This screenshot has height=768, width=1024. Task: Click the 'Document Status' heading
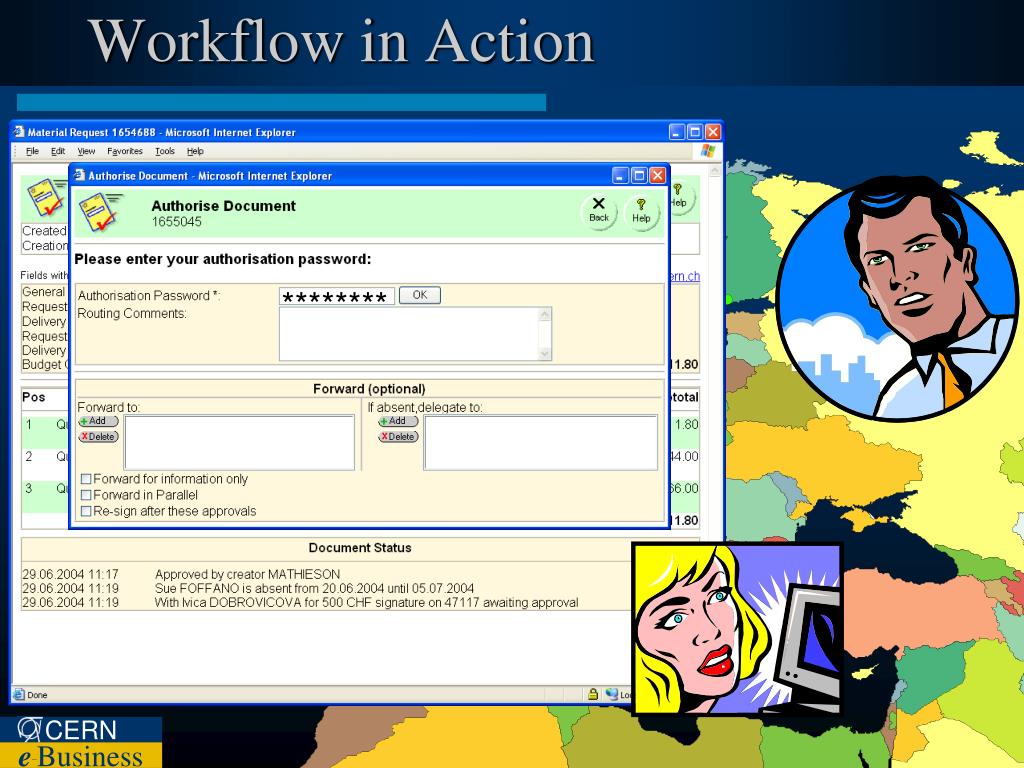click(360, 547)
